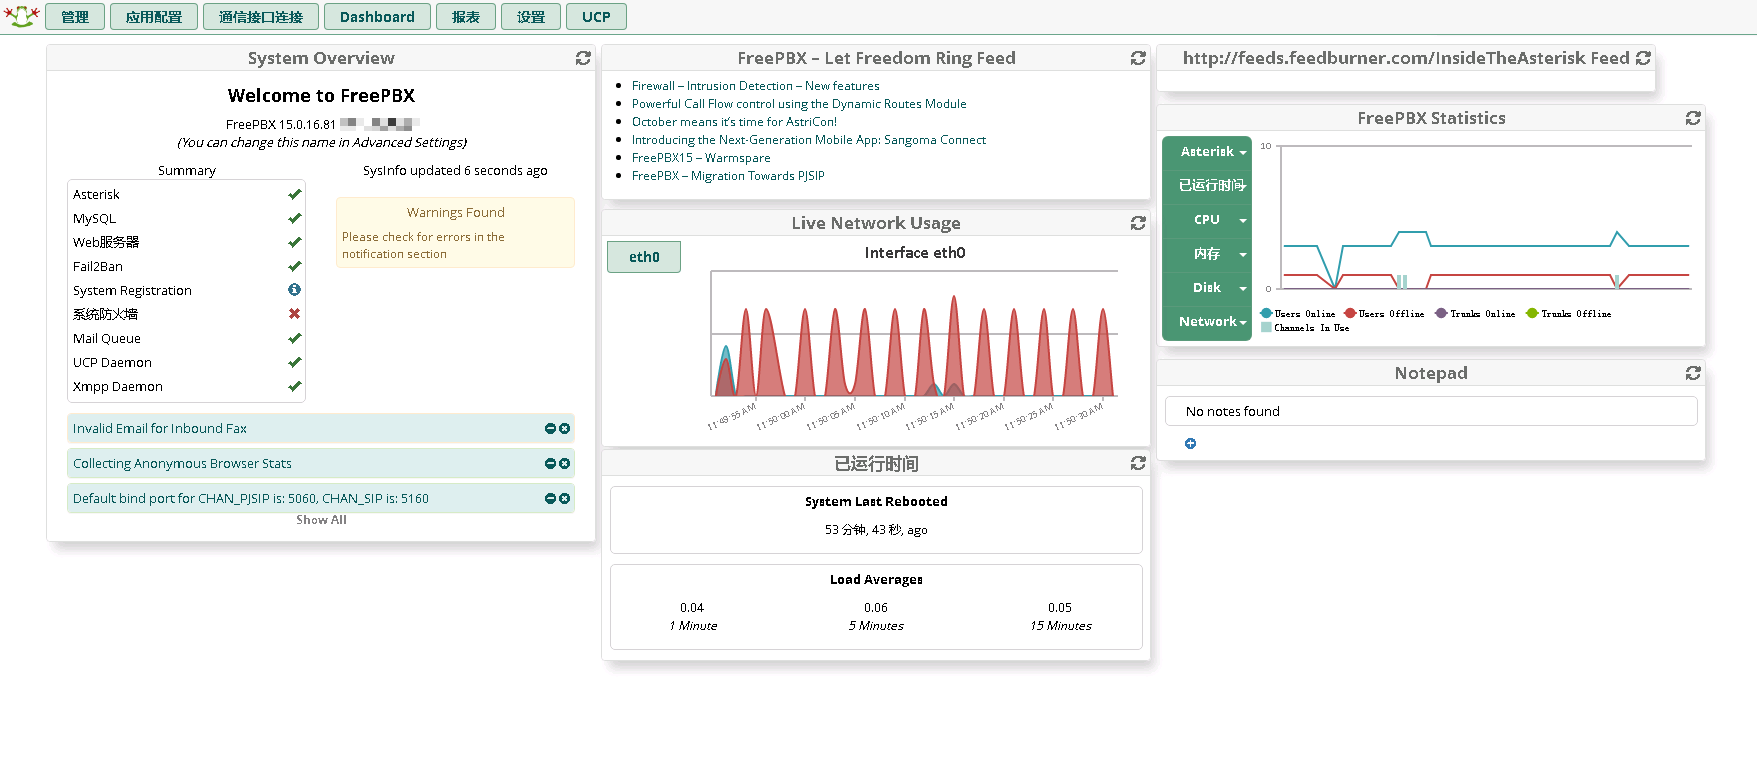
Task: Click the System Last Rebooted heading
Action: (876, 502)
